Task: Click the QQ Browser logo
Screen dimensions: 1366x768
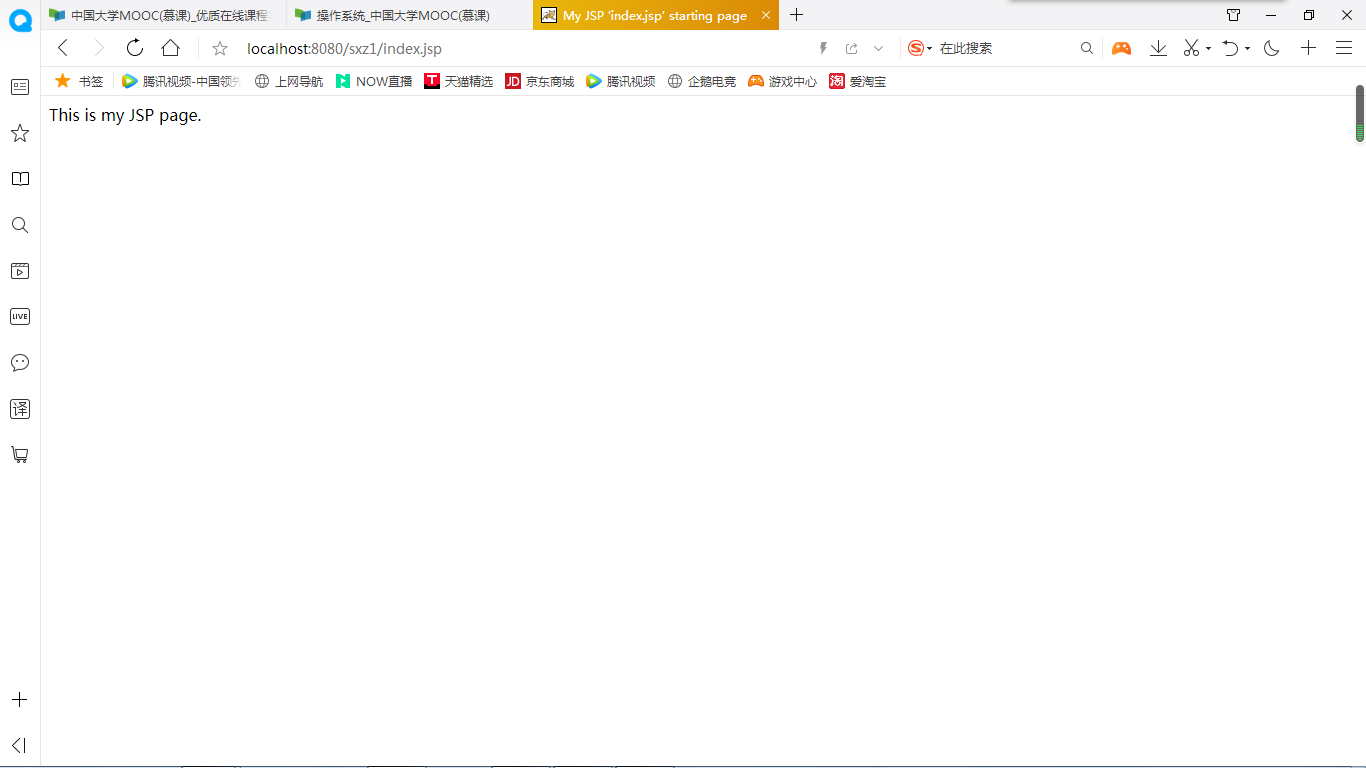Action: tap(20, 21)
